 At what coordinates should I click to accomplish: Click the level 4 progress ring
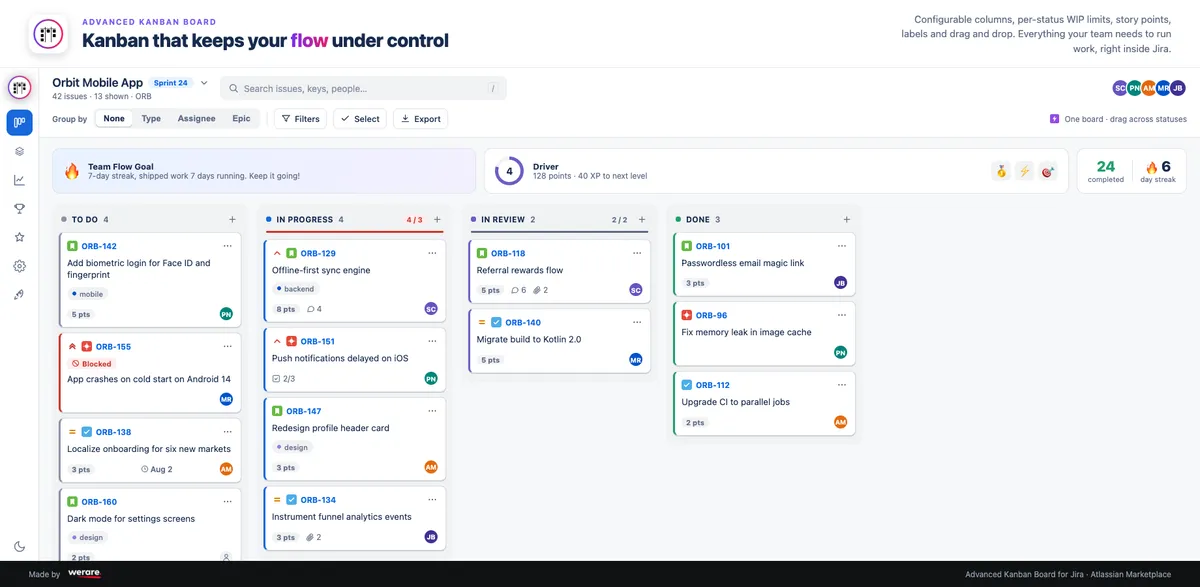509,171
